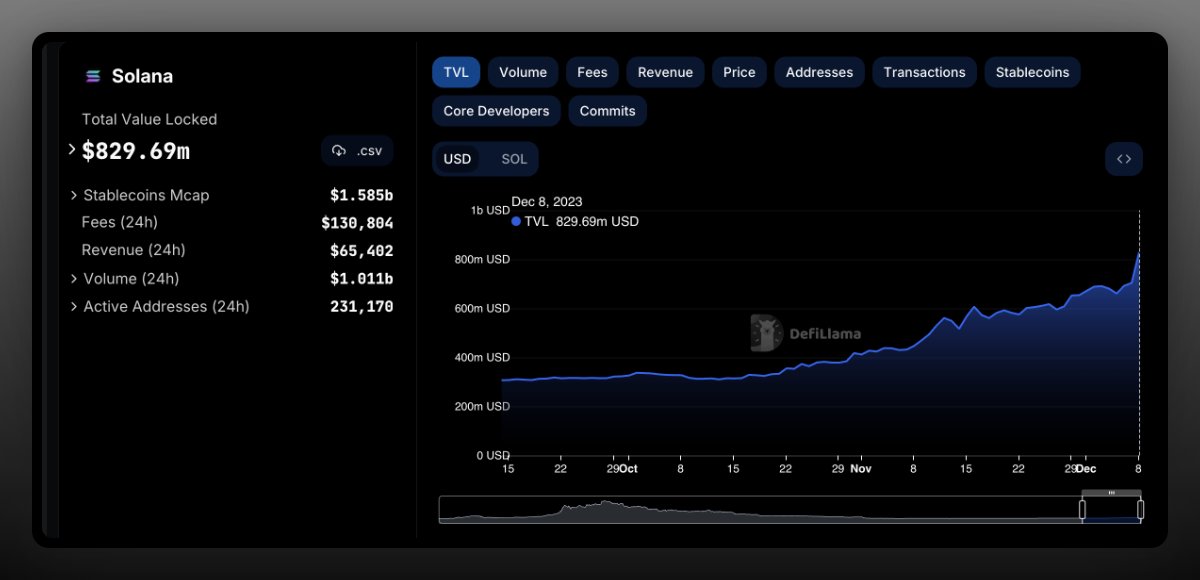
Task: Click the right handle of range slider
Action: 1140,510
